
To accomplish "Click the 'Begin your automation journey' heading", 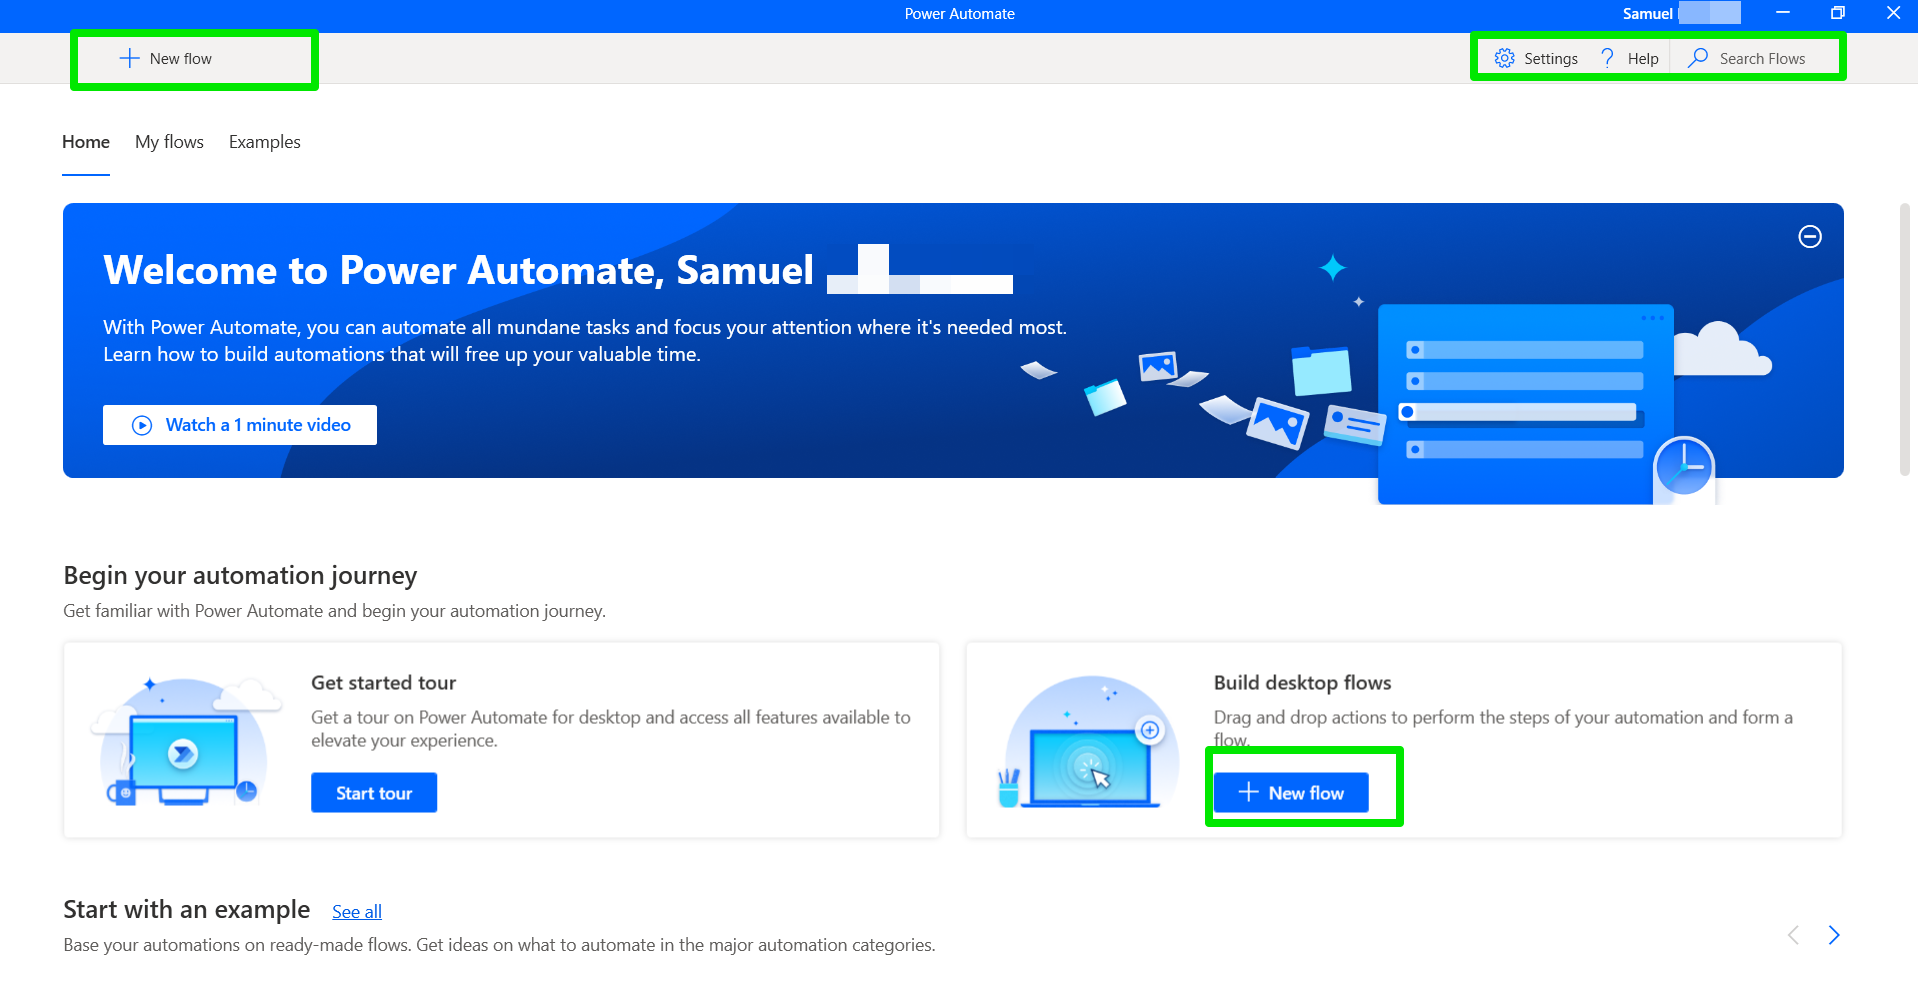I will tap(240, 576).
